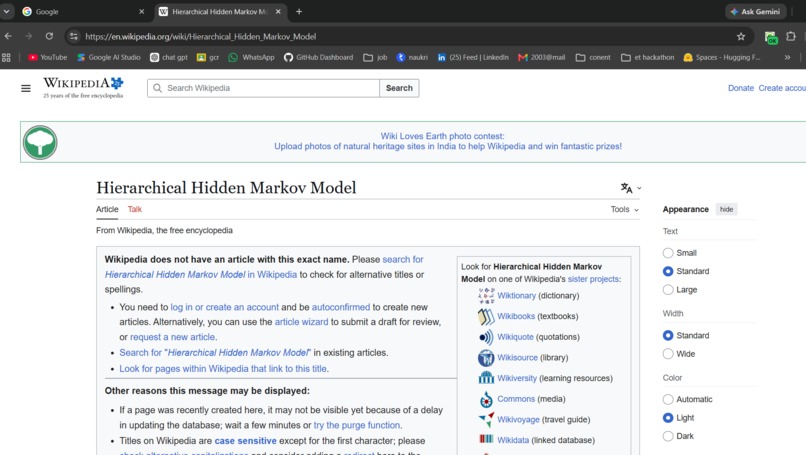The height and width of the screenshot is (455, 806).
Task: Hide the Appearance panel
Action: coord(726,209)
